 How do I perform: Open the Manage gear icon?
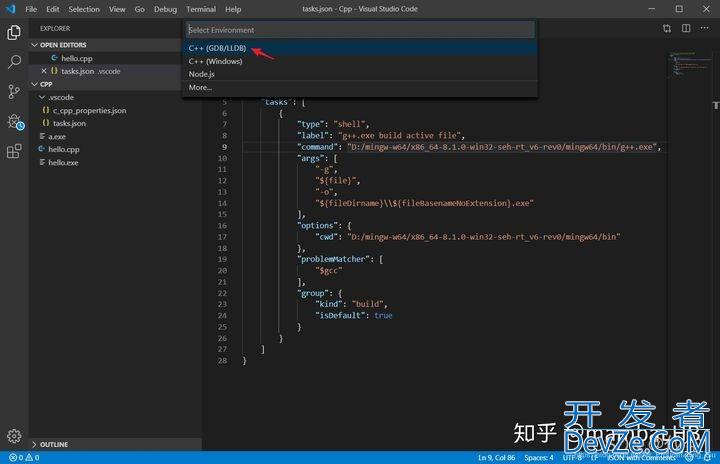click(x=14, y=436)
